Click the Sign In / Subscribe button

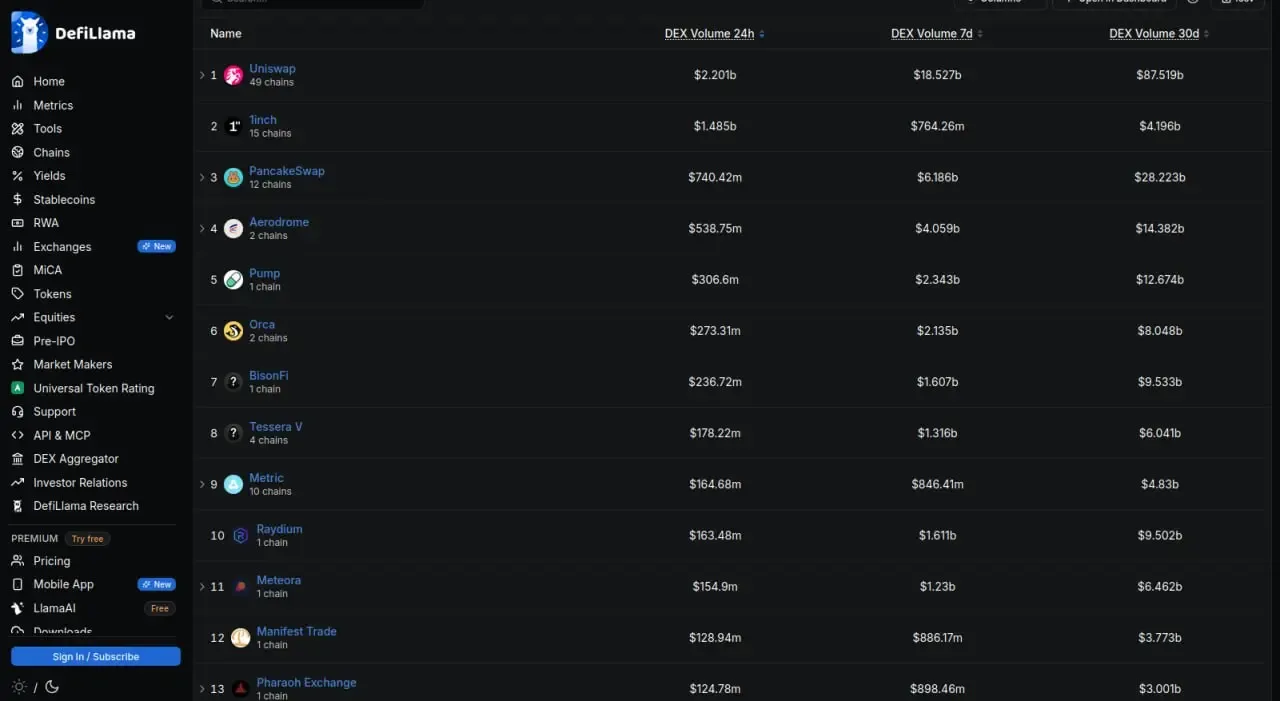[x=96, y=657]
